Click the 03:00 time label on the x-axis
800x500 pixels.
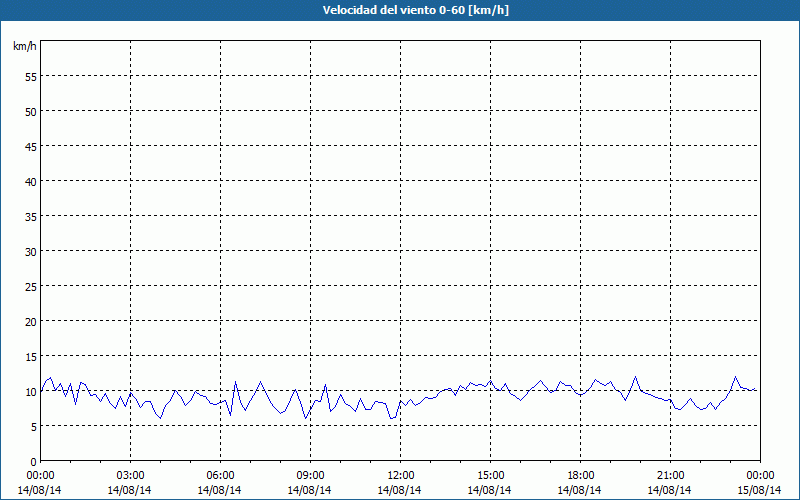tap(130, 476)
